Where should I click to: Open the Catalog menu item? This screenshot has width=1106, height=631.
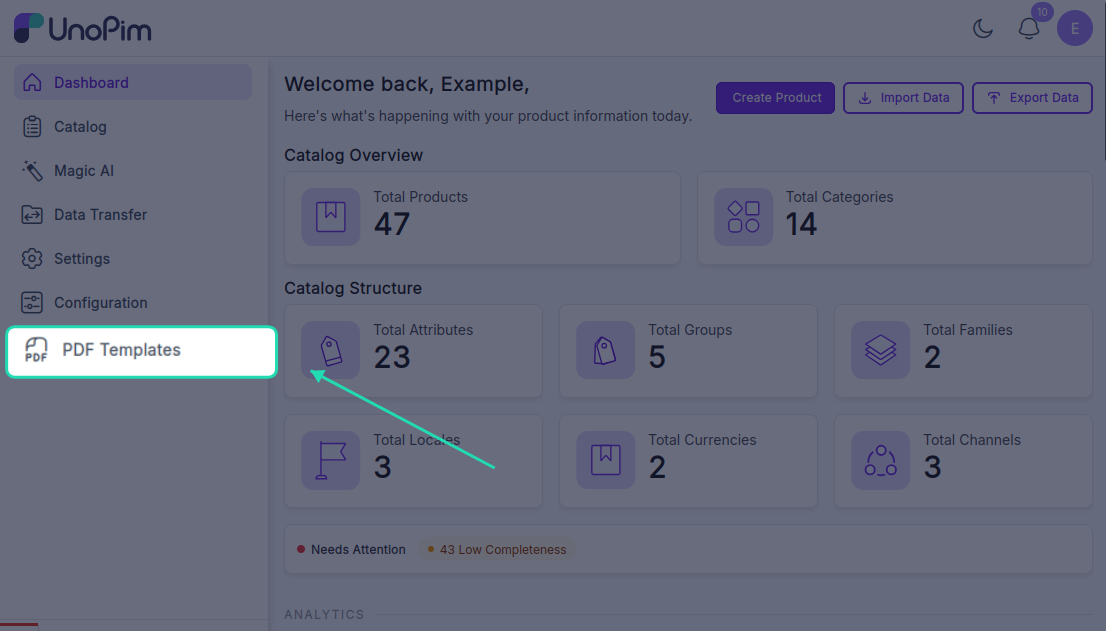[133, 127]
